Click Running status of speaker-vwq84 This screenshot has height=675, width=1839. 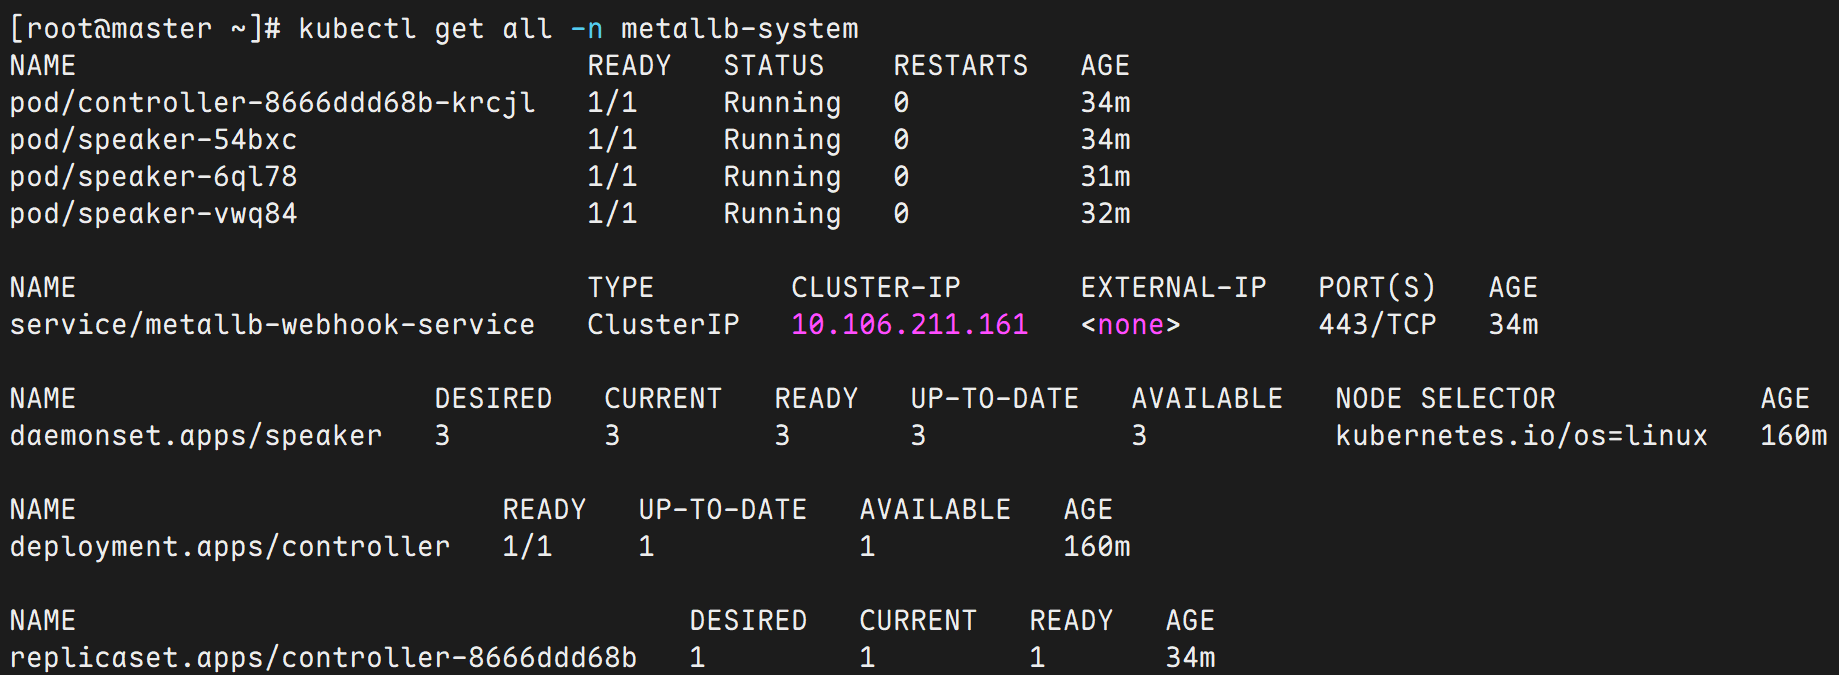tap(782, 214)
